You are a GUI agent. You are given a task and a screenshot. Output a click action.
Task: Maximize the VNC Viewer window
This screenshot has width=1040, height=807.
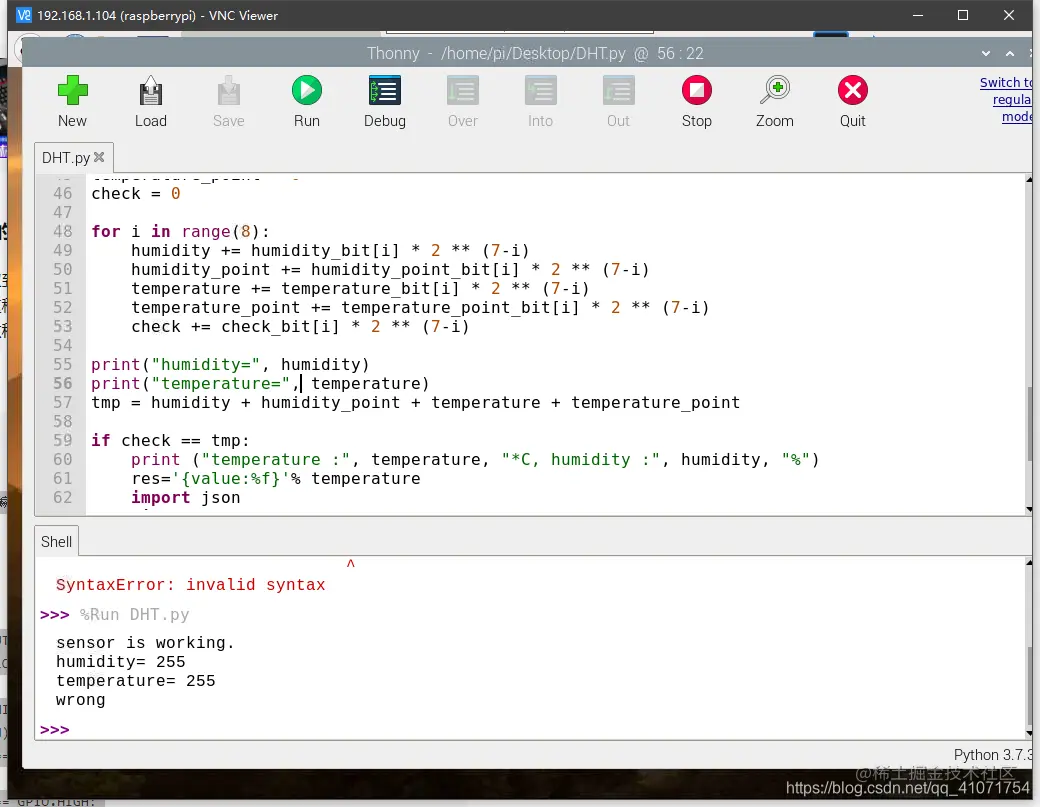[x=963, y=15]
